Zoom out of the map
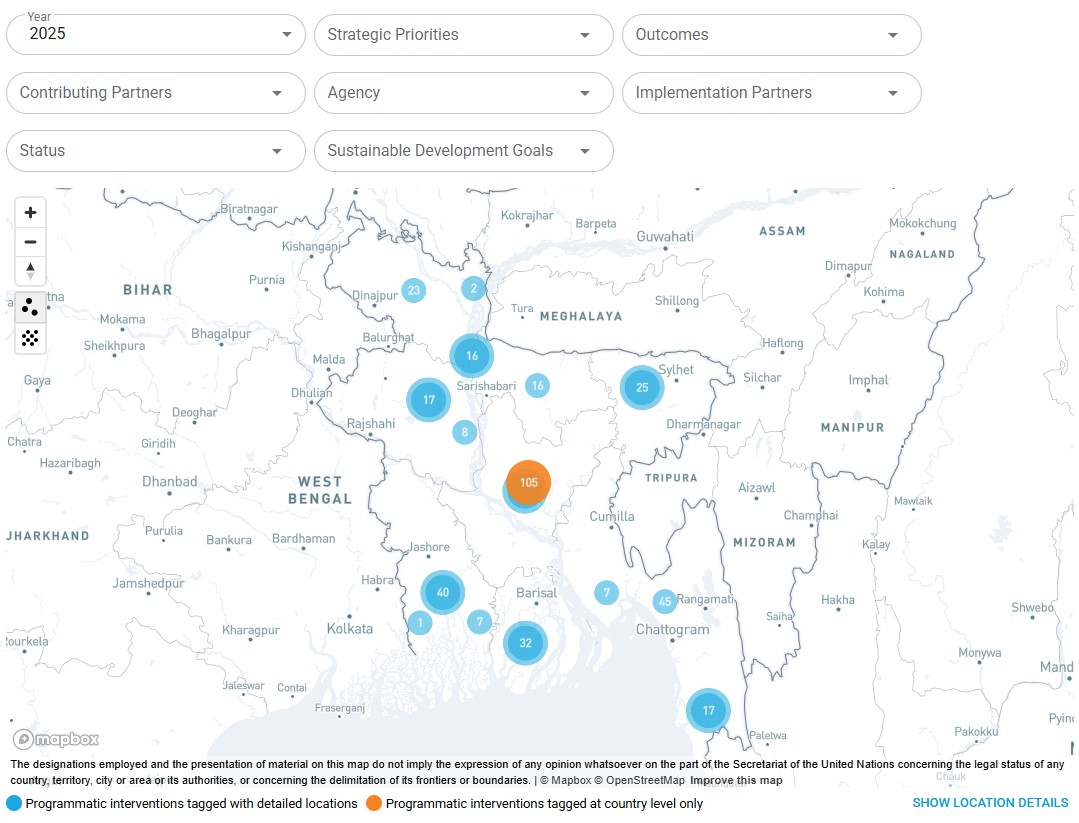 [x=30, y=242]
